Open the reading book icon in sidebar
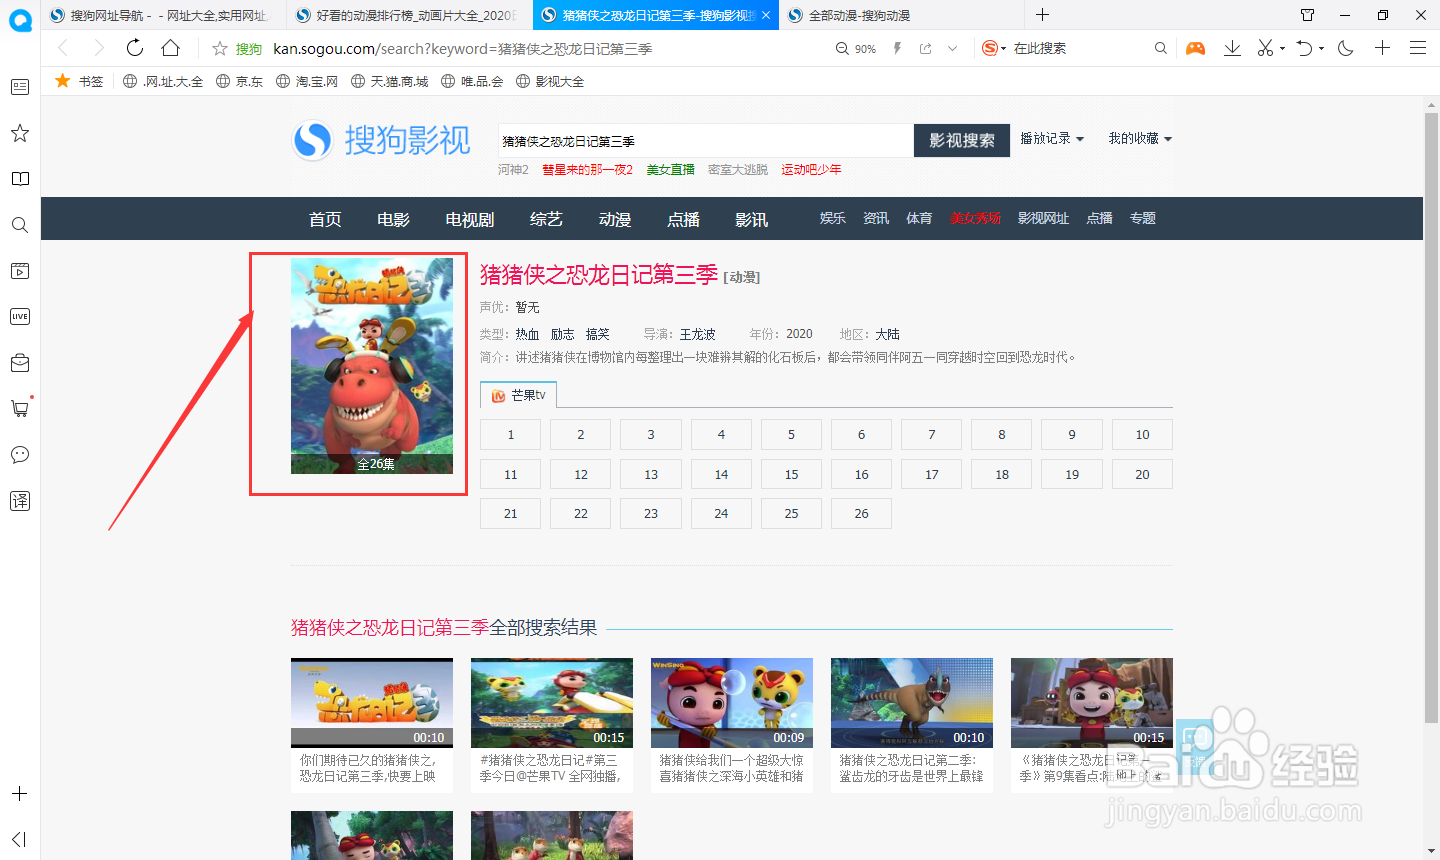The width and height of the screenshot is (1440, 860). click(x=20, y=179)
